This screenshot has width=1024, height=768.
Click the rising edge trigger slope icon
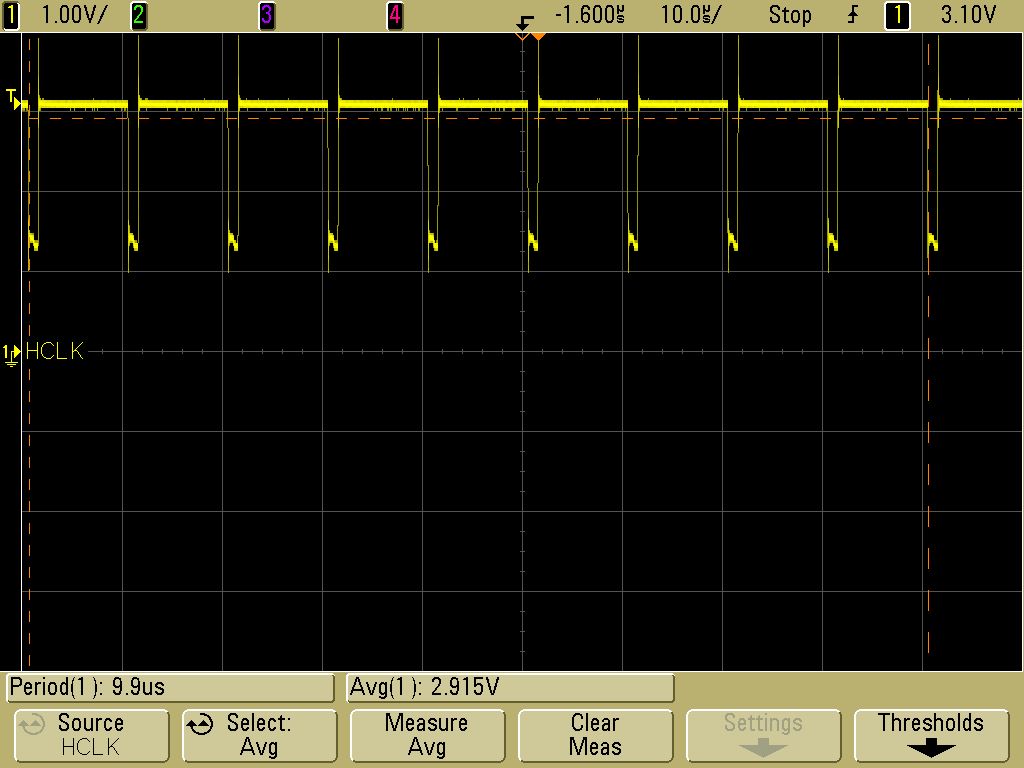coord(853,15)
